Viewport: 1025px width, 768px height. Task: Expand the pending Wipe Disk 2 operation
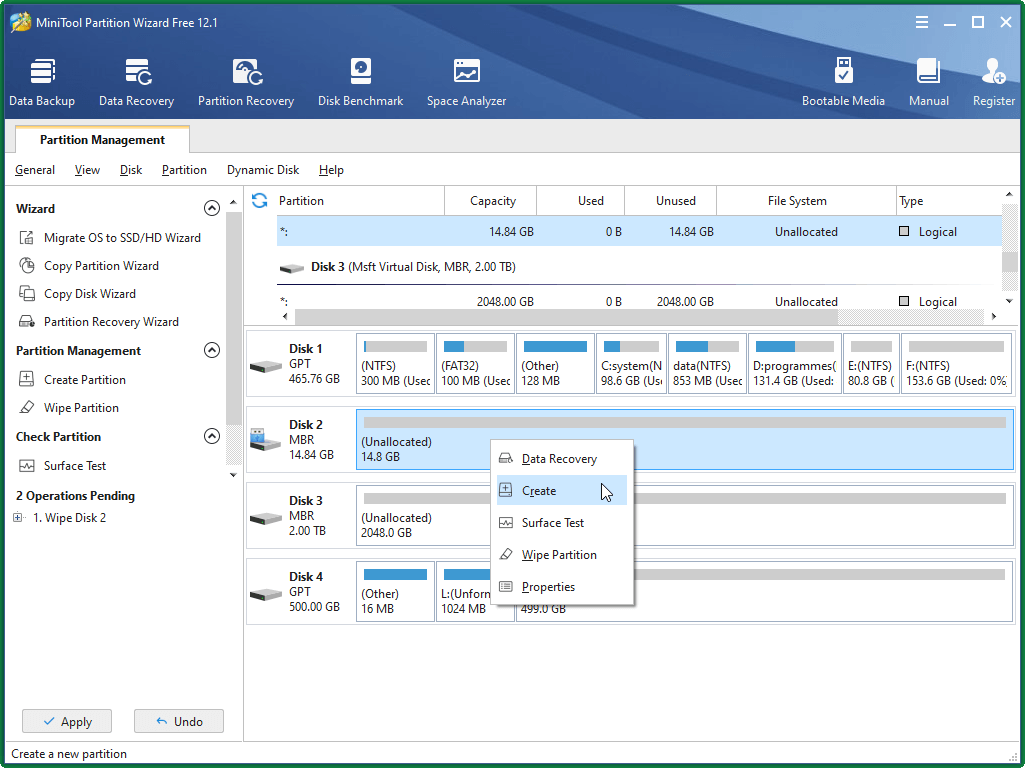point(18,517)
